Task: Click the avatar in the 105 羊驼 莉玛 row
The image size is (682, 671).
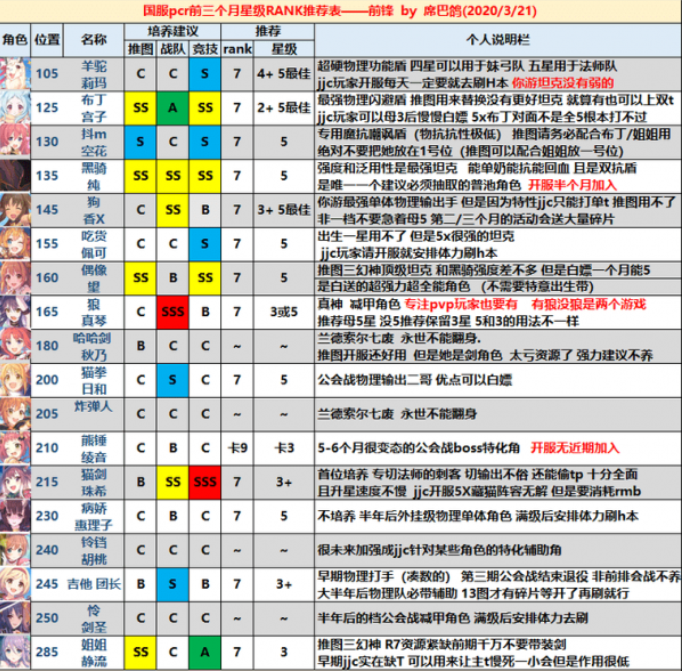Action: pos(15,73)
